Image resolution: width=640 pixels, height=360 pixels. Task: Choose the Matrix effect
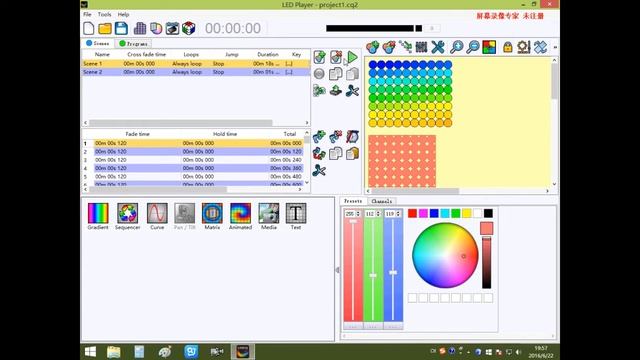(x=212, y=216)
